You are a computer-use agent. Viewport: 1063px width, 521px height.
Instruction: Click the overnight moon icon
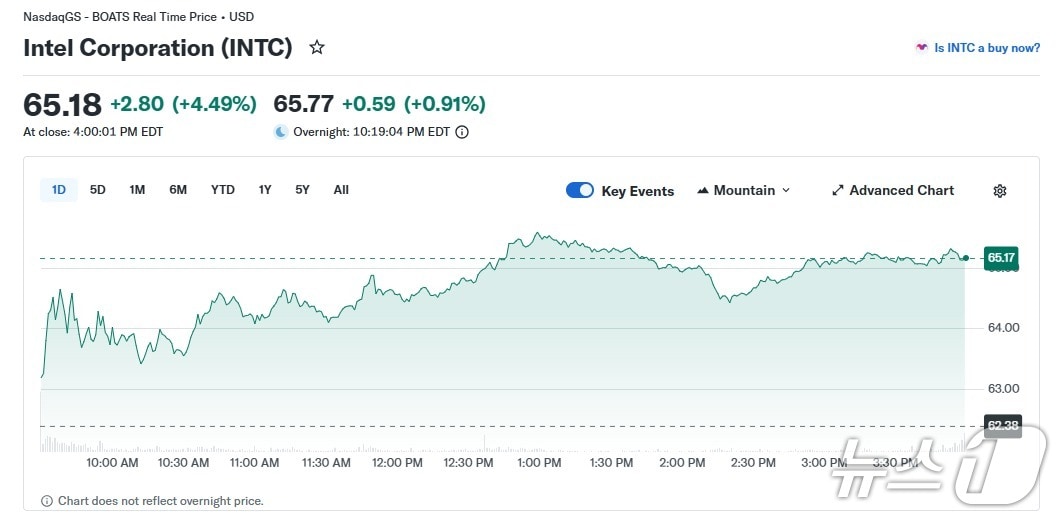(x=281, y=132)
